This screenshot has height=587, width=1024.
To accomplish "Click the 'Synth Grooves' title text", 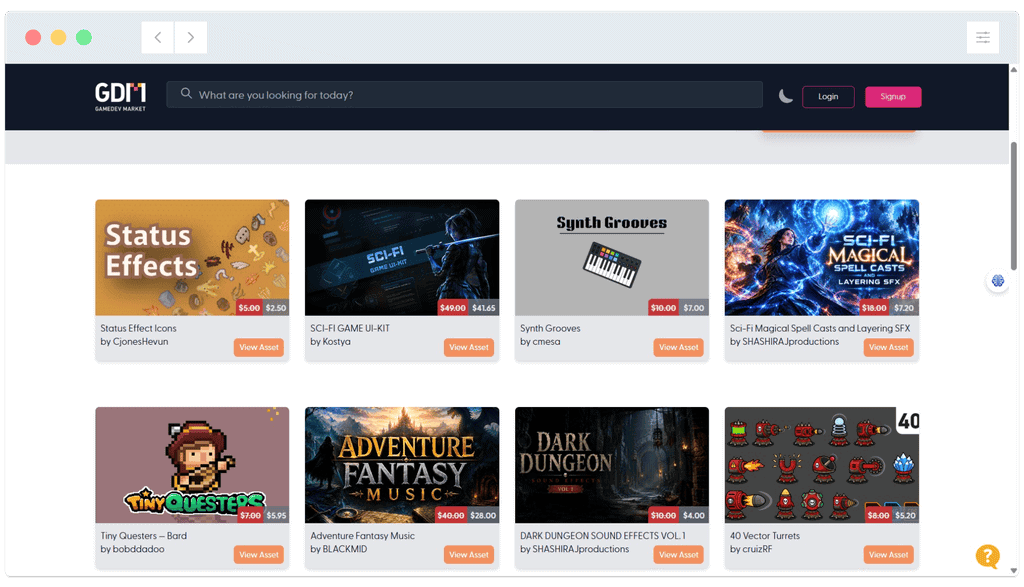I will (550, 328).
